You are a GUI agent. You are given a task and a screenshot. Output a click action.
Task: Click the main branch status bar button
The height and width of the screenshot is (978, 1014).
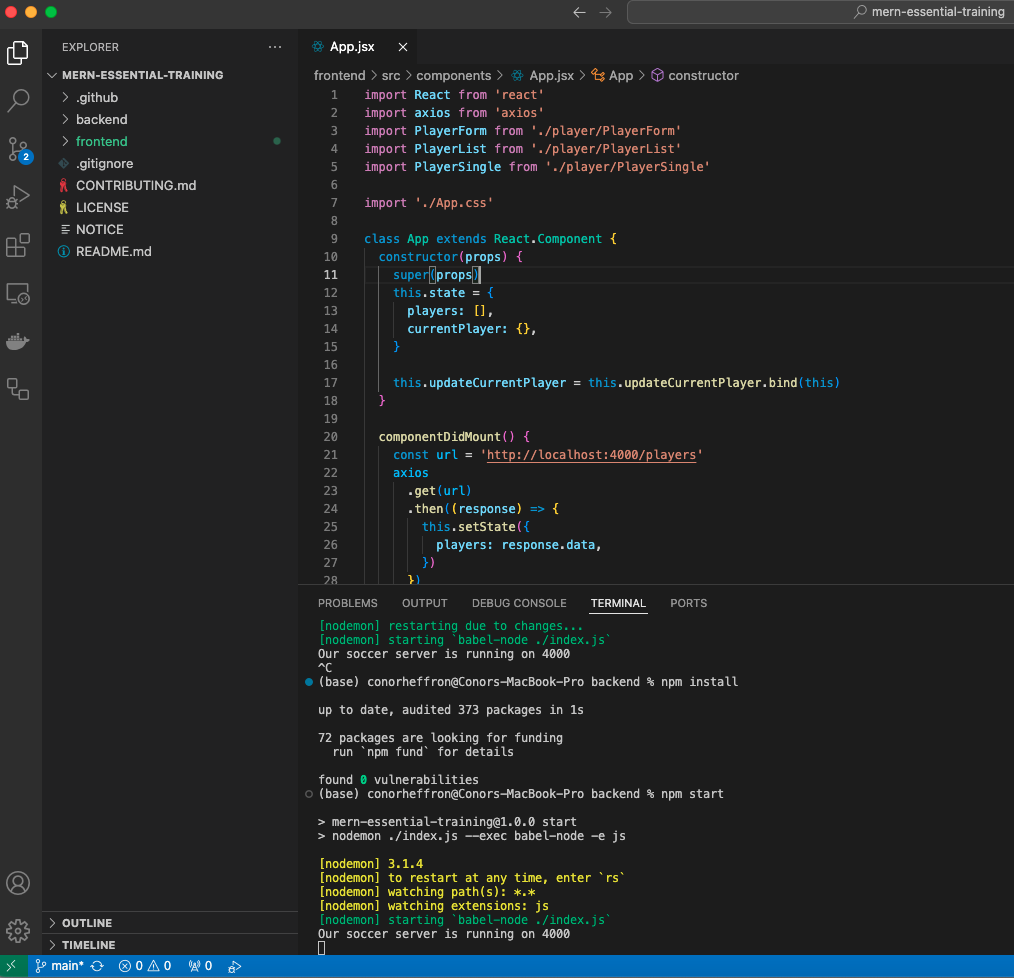click(60, 966)
